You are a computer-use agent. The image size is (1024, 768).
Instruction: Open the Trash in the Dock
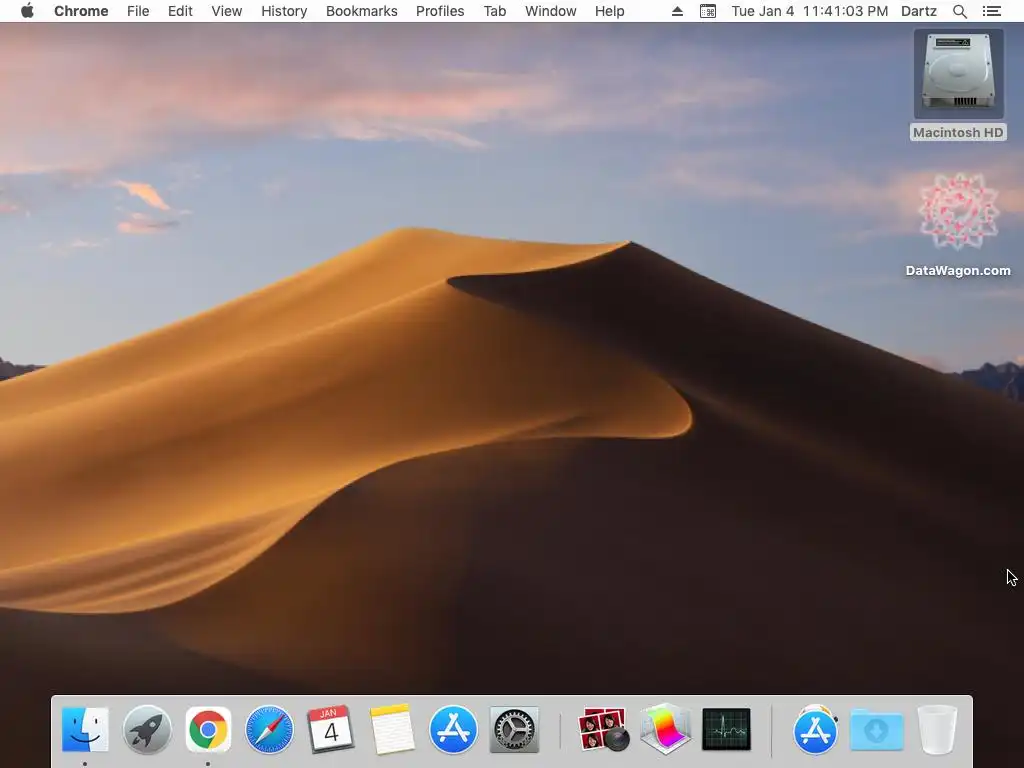937,729
